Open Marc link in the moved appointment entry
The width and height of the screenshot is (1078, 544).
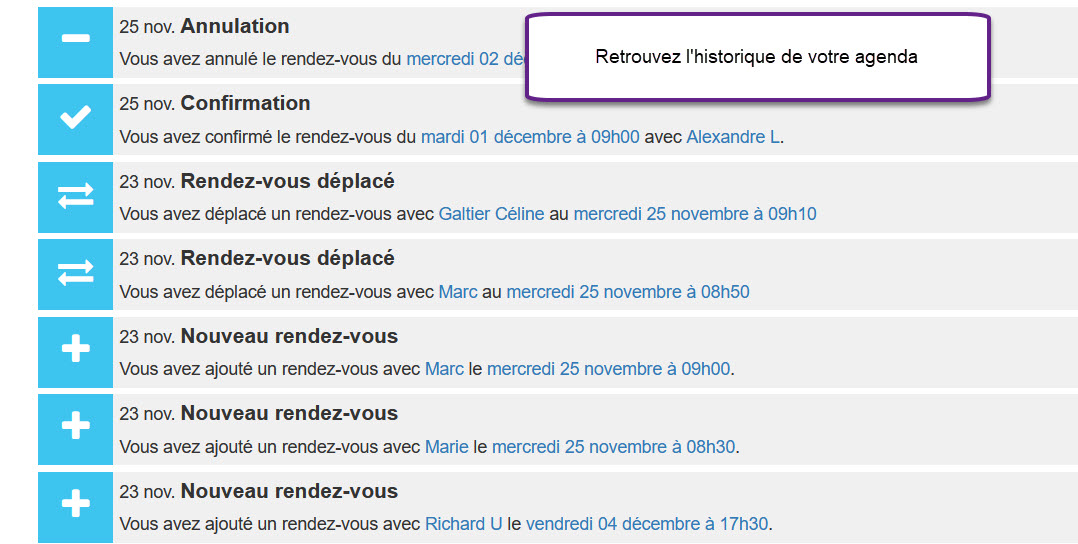(458, 292)
